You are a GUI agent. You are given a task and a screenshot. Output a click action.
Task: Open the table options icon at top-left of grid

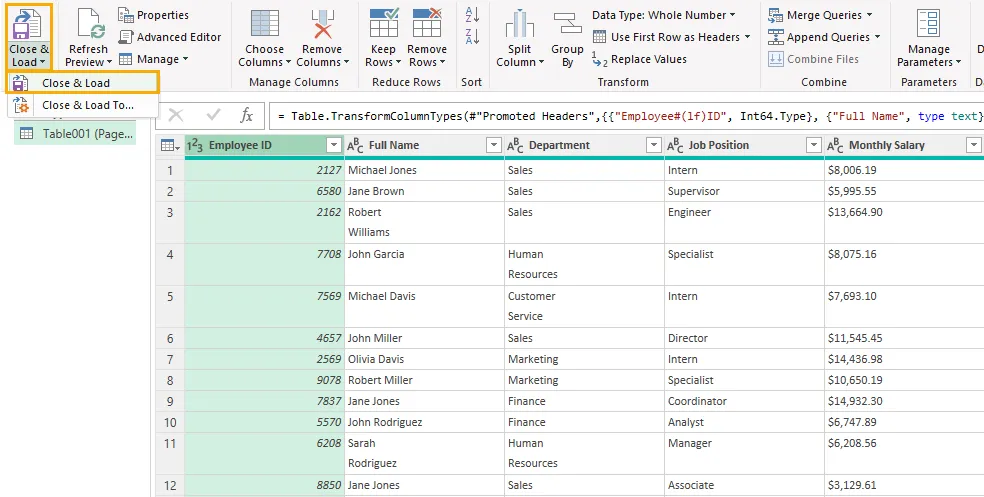(x=169, y=146)
